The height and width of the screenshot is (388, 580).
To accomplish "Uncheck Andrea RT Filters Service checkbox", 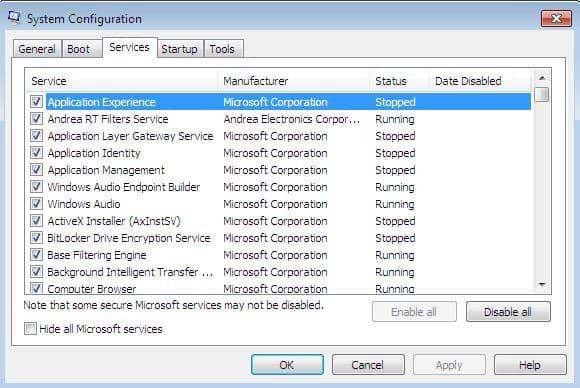I will pyautogui.click(x=36, y=118).
